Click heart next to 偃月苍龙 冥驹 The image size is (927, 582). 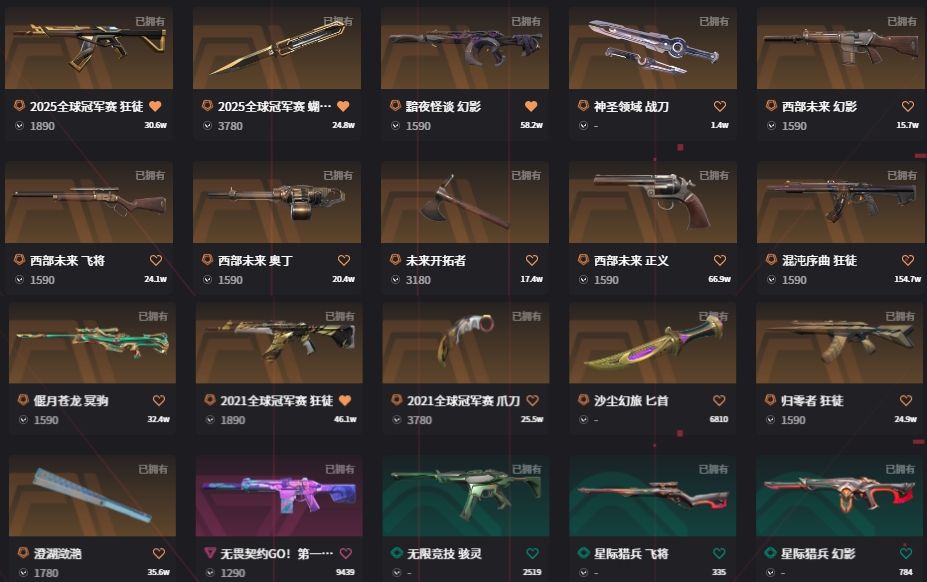158,400
